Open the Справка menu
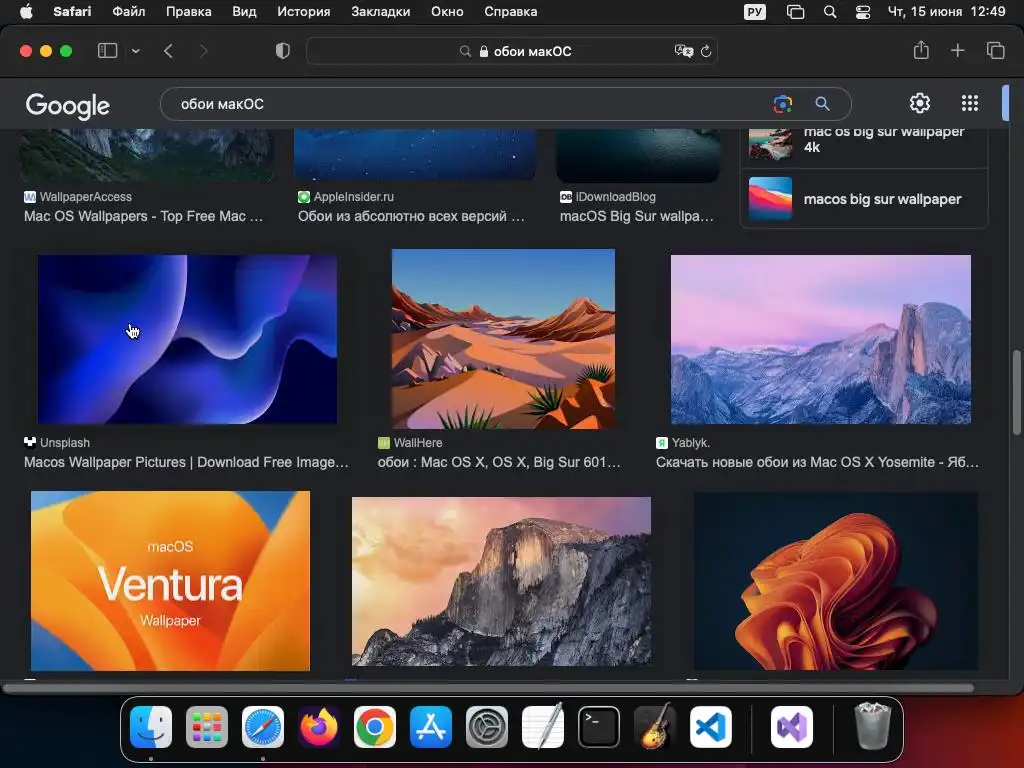The image size is (1024, 768). [511, 12]
